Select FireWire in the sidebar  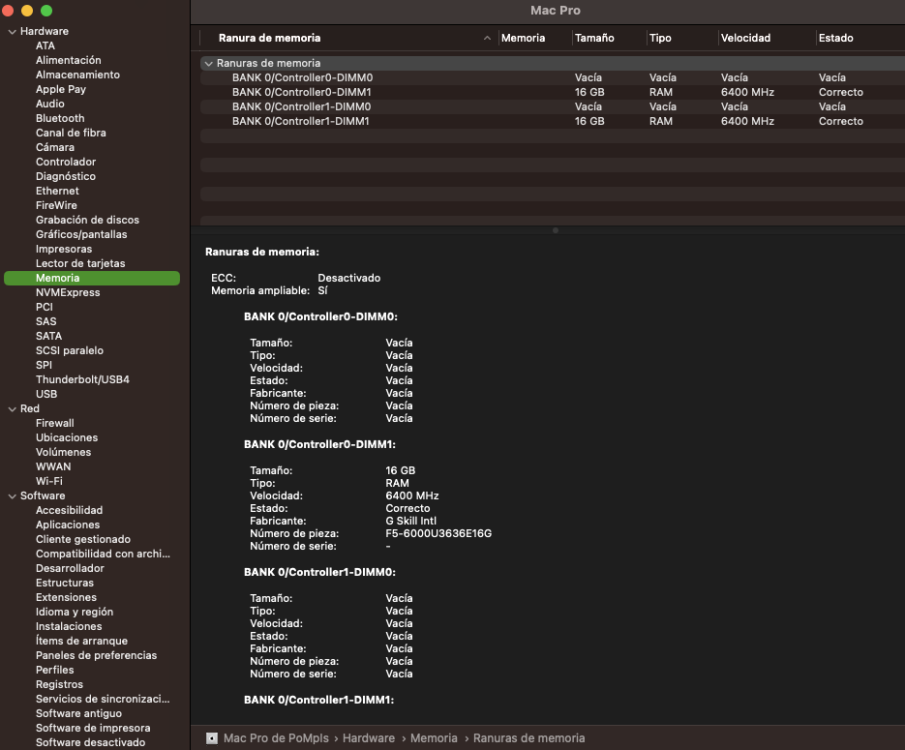(57, 206)
